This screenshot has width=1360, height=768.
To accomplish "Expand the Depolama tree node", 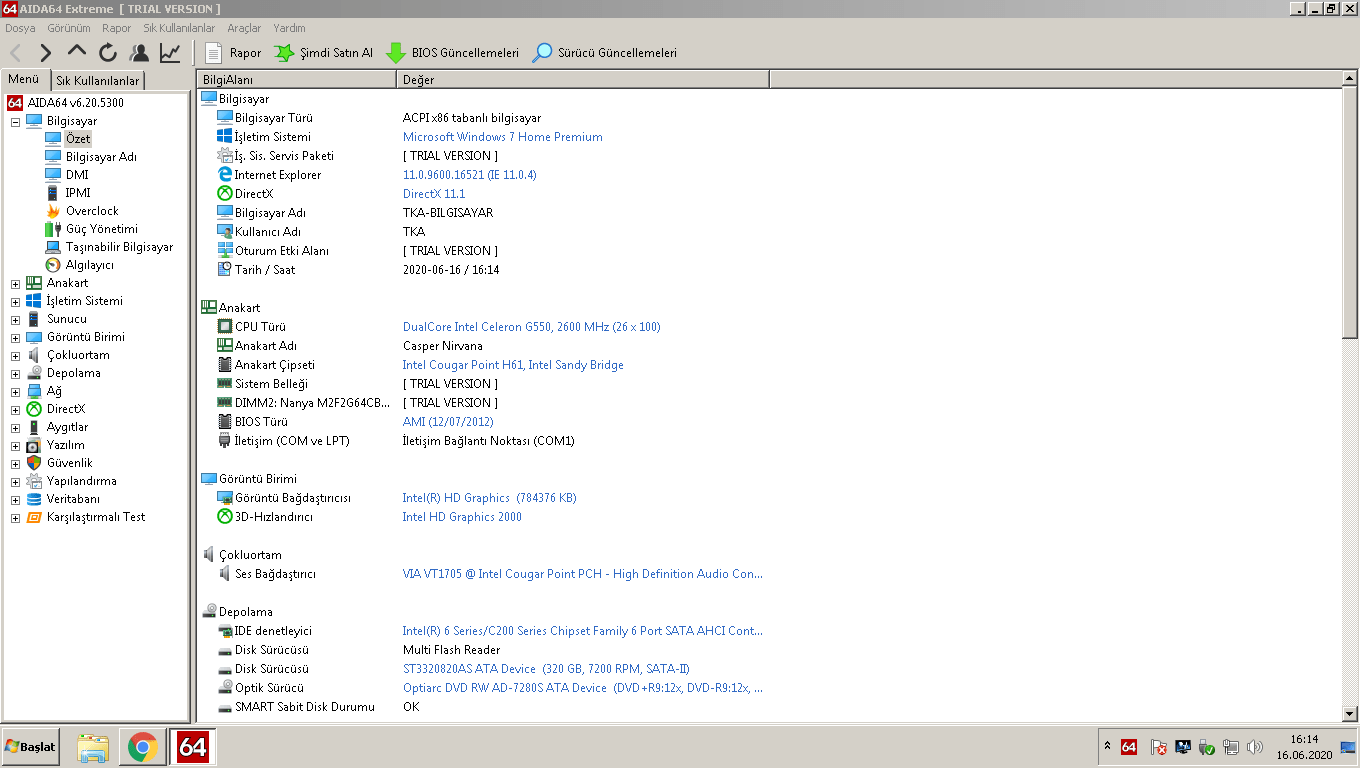I will click(x=15, y=374).
